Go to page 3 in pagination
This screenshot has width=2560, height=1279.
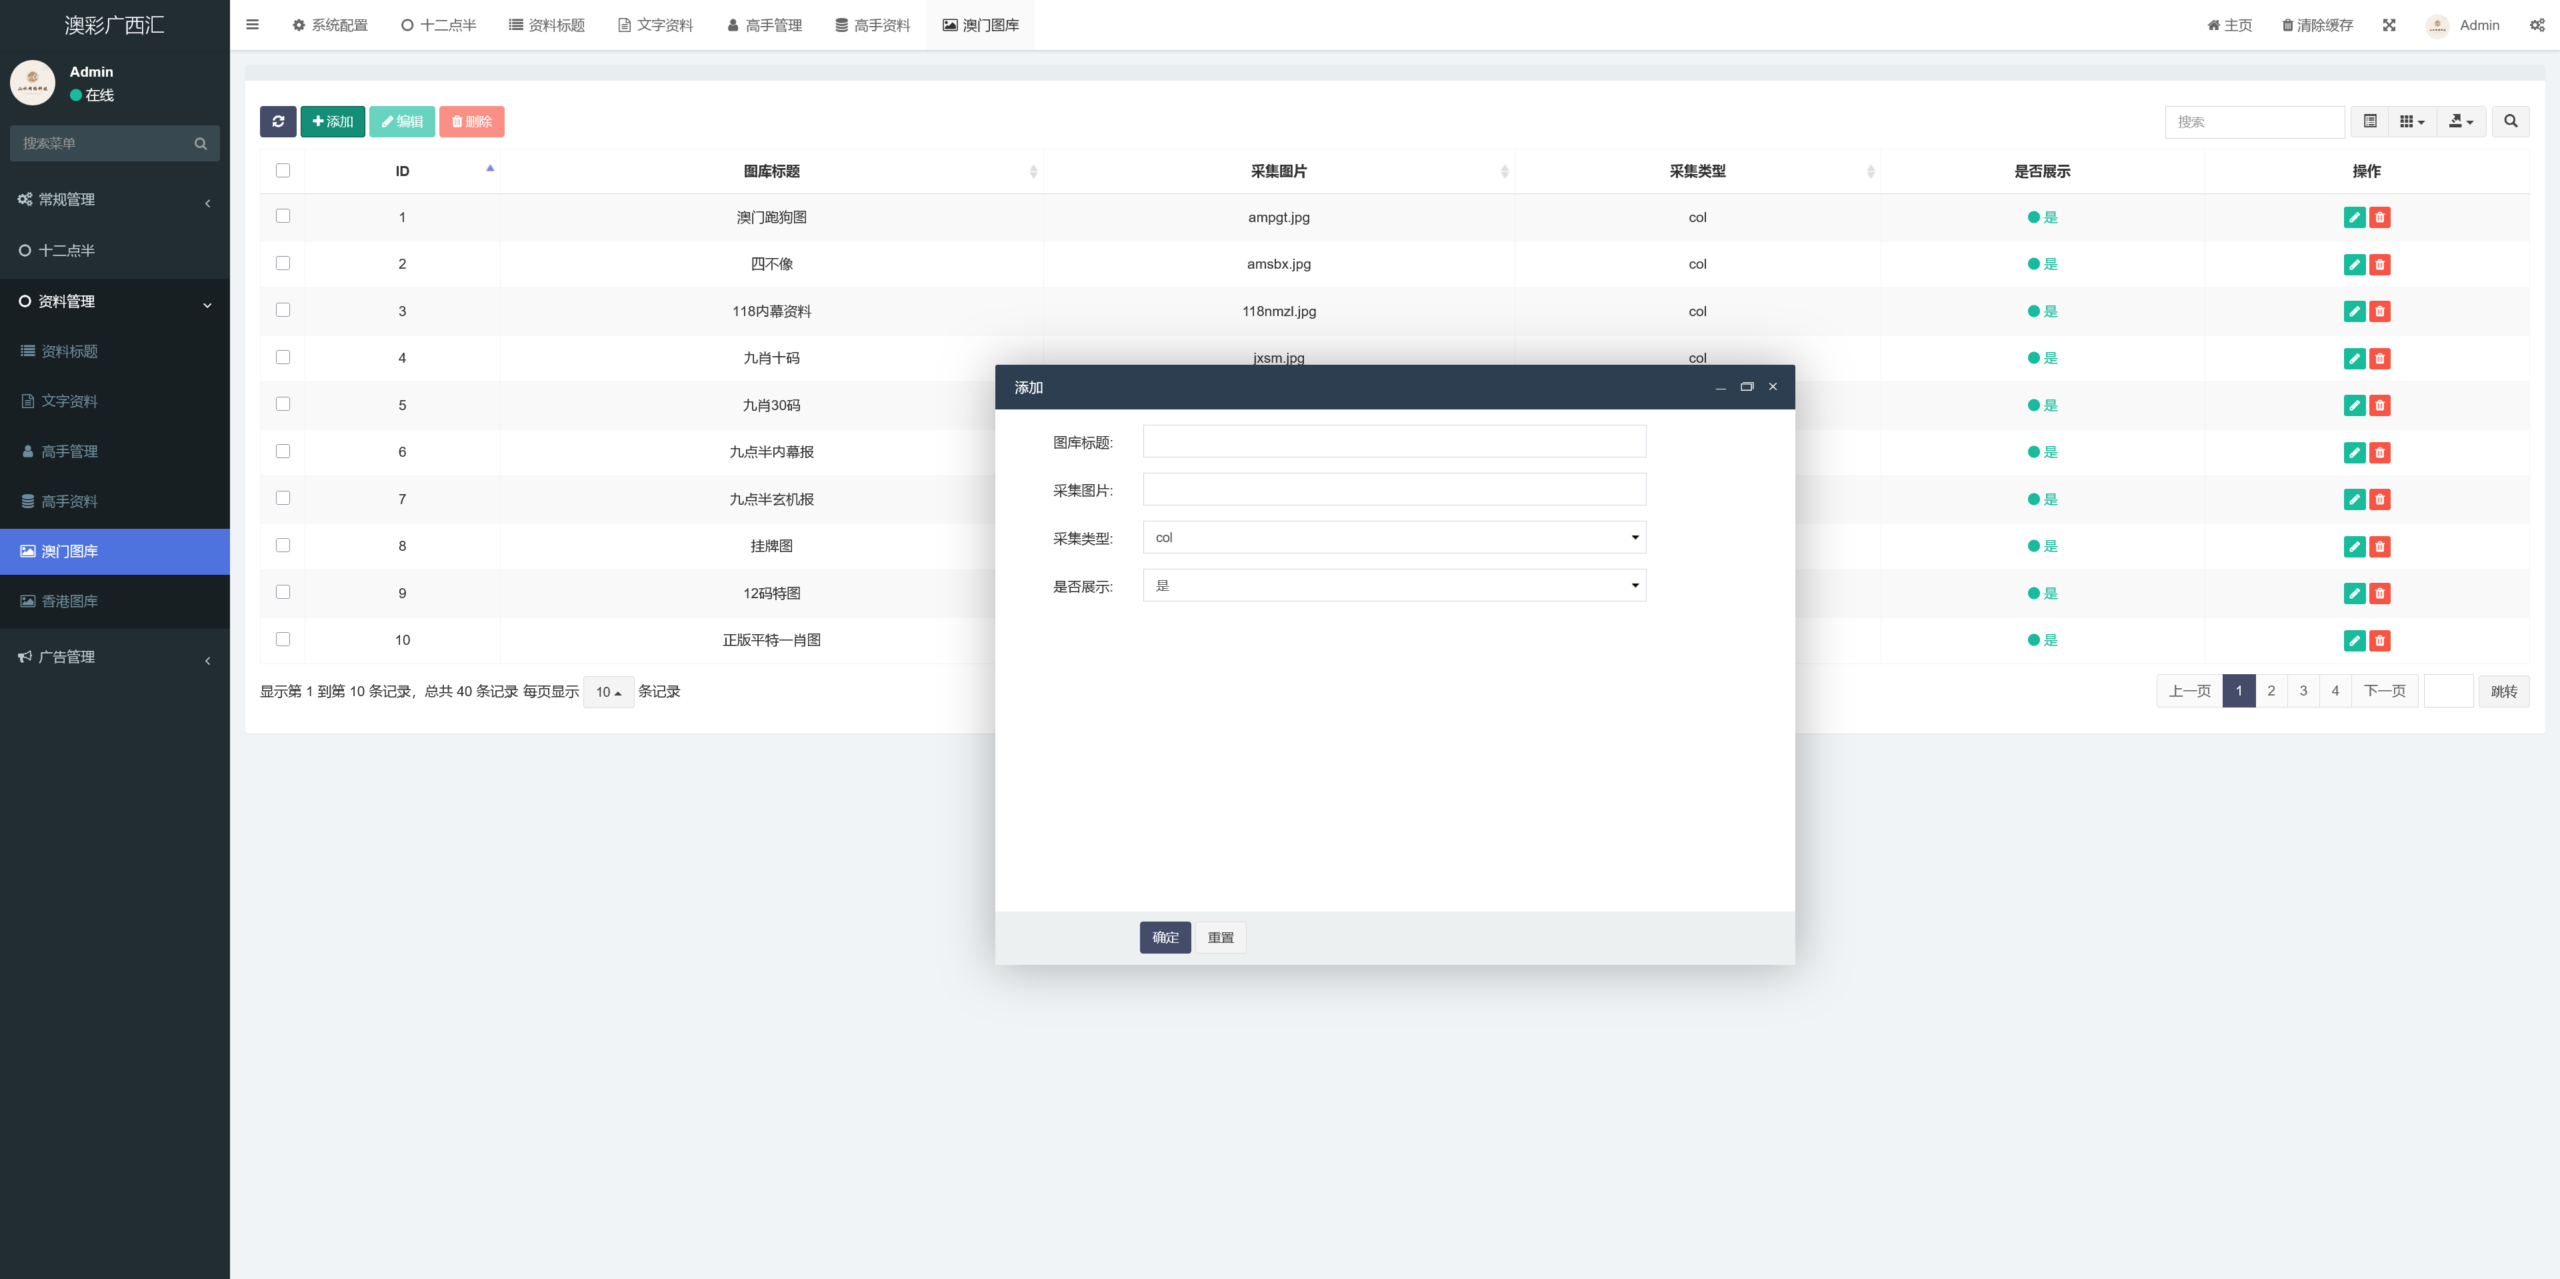[2303, 691]
